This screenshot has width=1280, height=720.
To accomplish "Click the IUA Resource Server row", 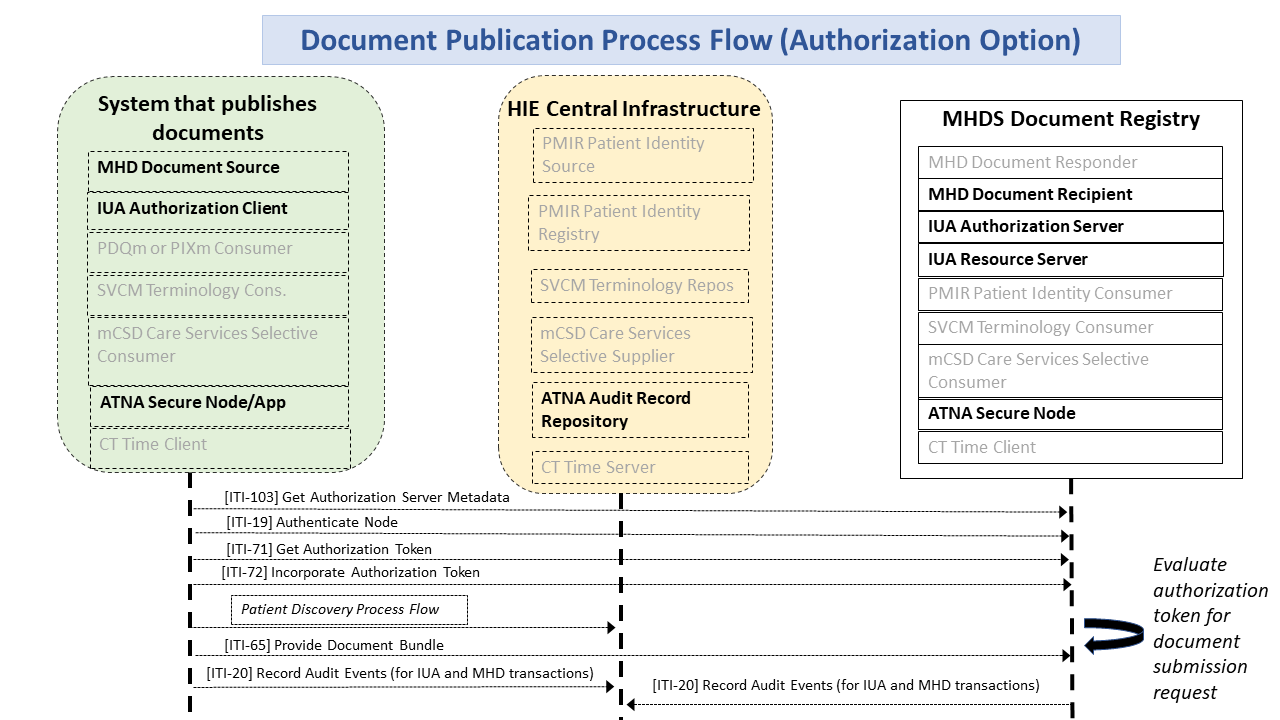I will 1070,260.
